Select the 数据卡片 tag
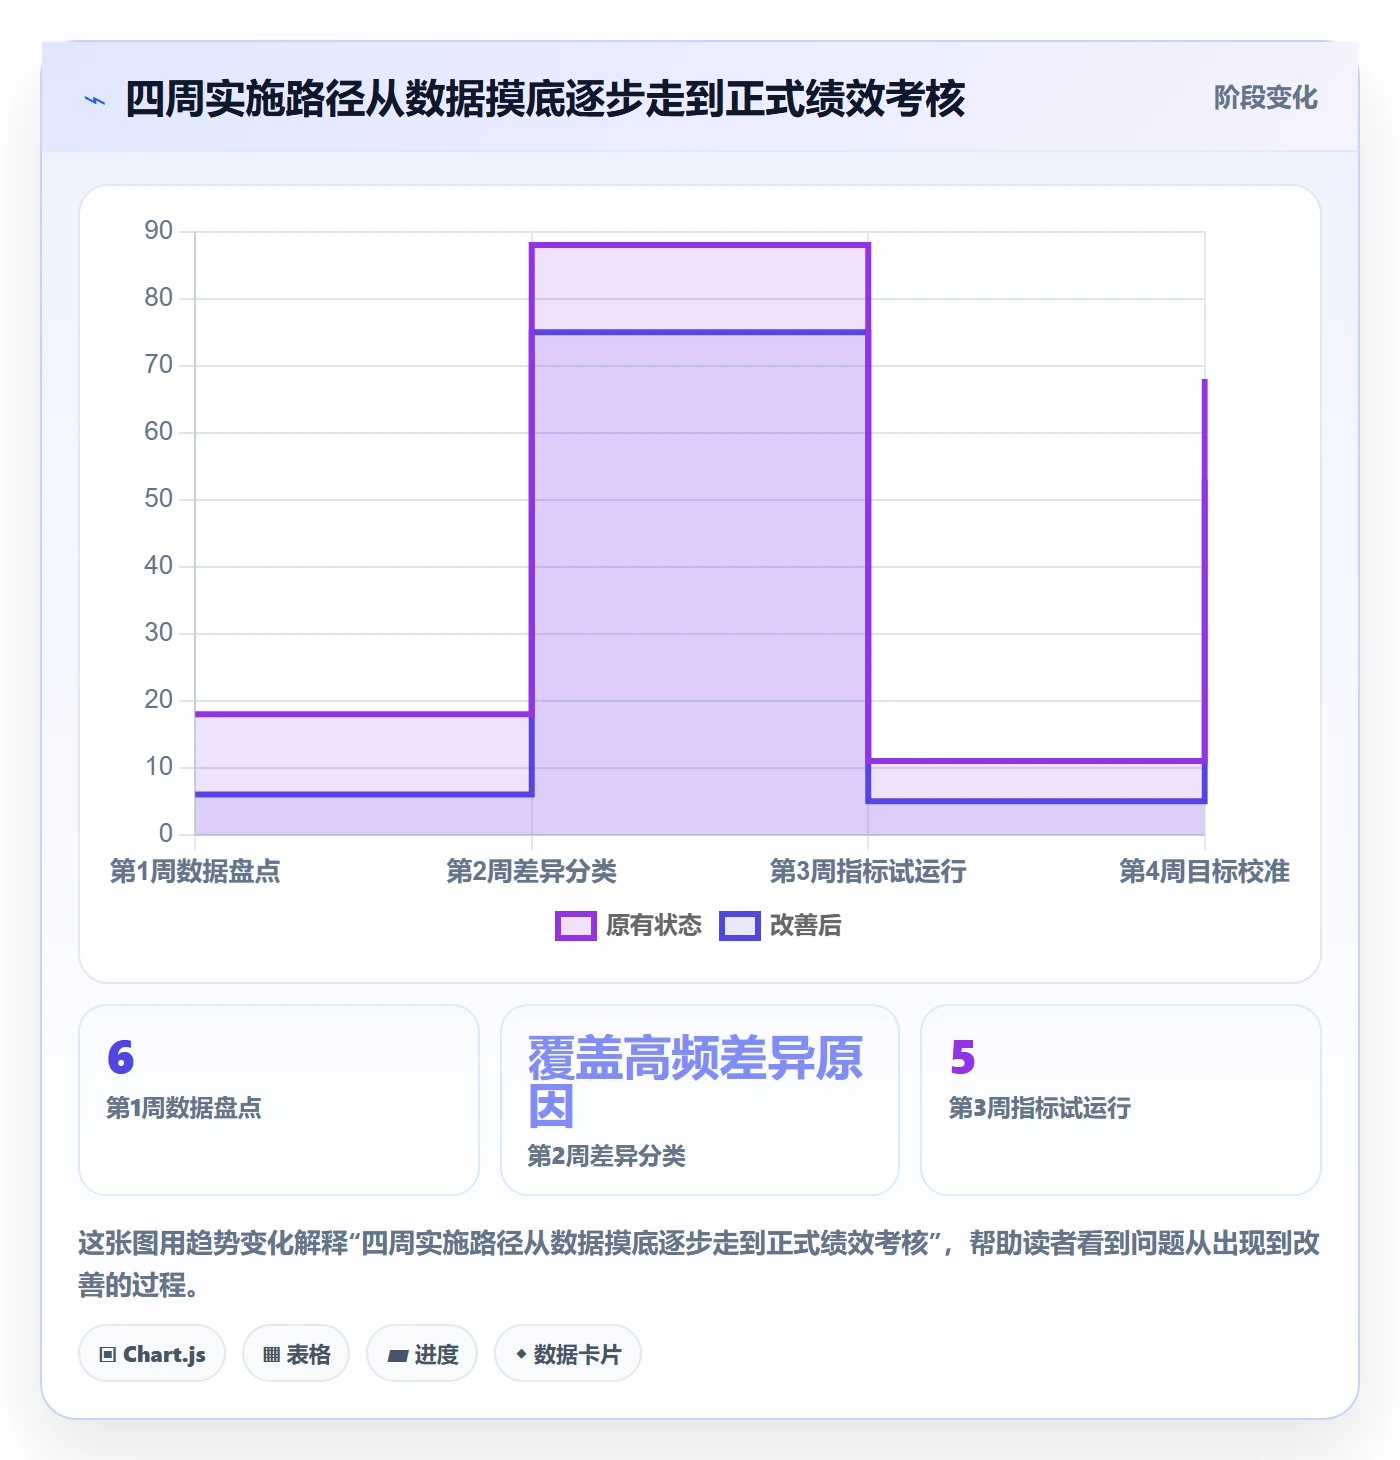Image resolution: width=1400 pixels, height=1460 pixels. (x=568, y=1354)
